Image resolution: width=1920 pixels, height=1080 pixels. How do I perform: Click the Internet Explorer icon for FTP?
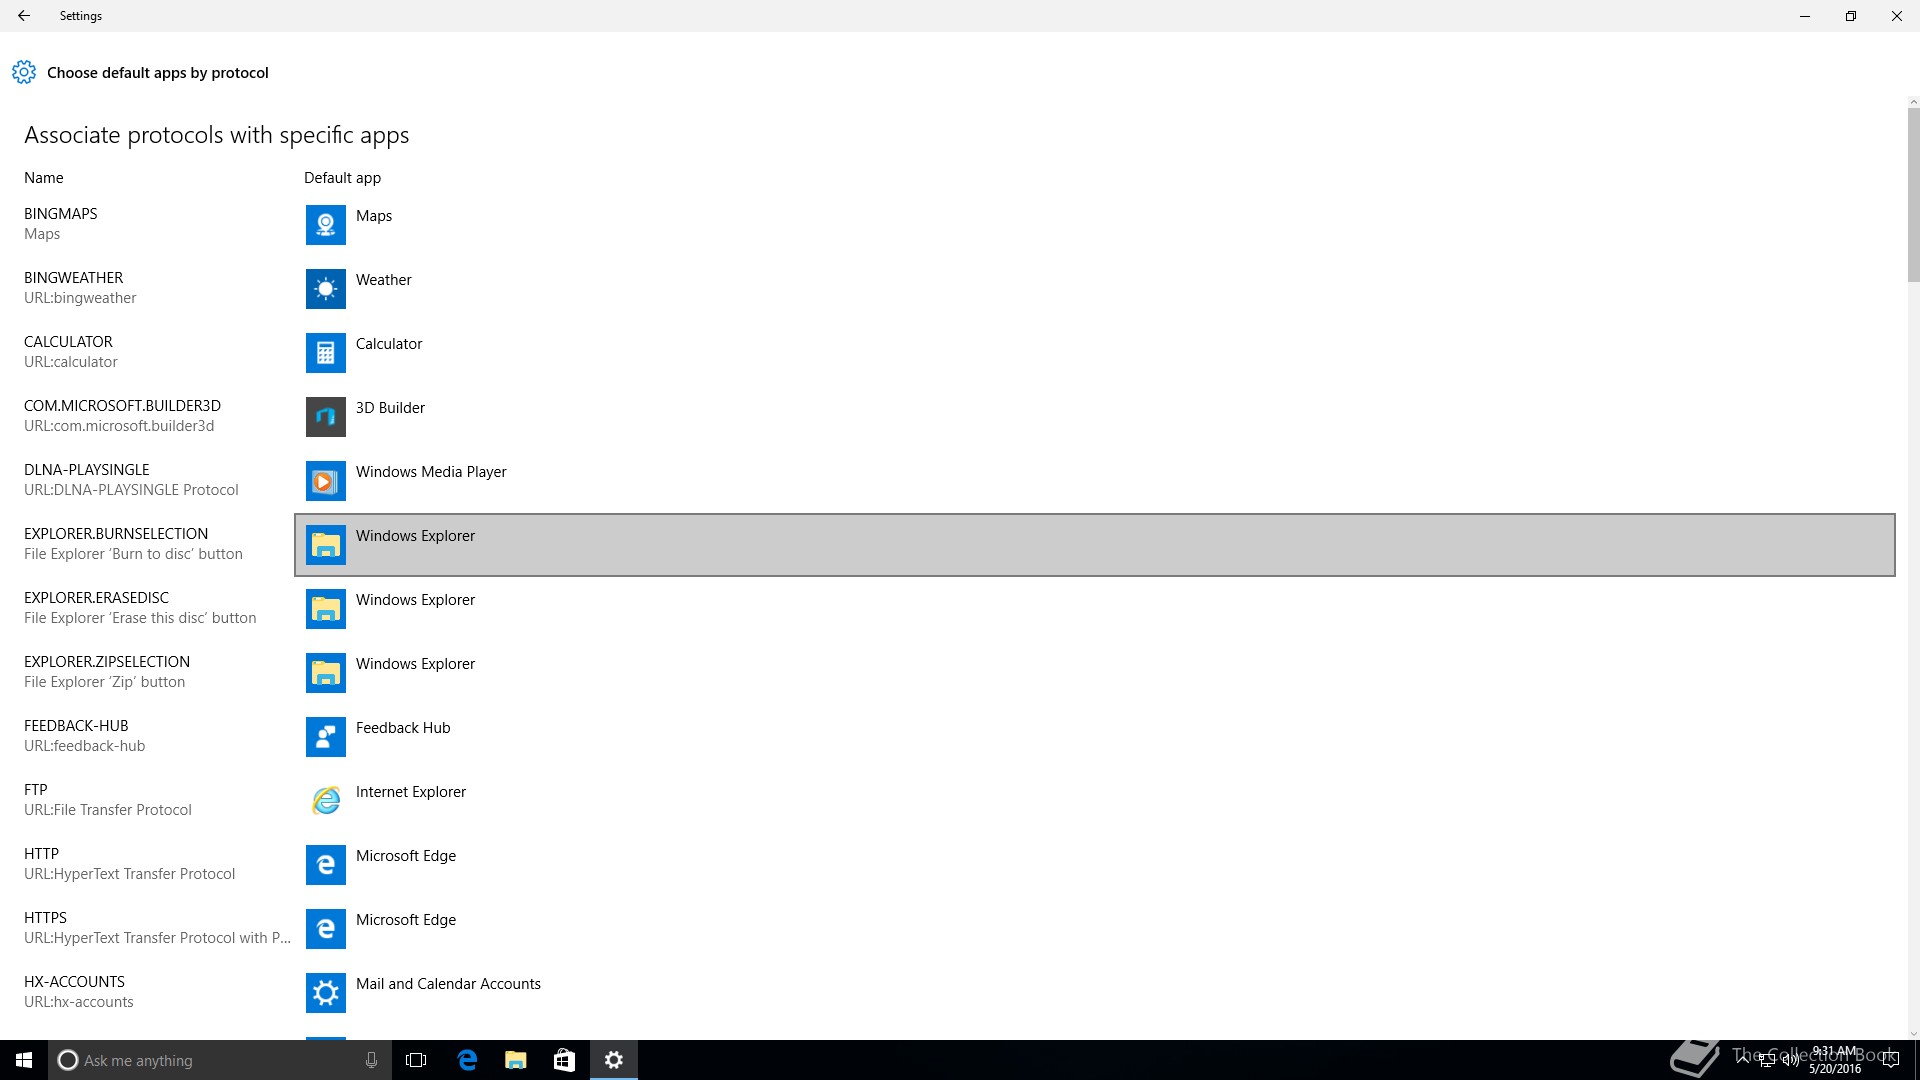coord(326,801)
